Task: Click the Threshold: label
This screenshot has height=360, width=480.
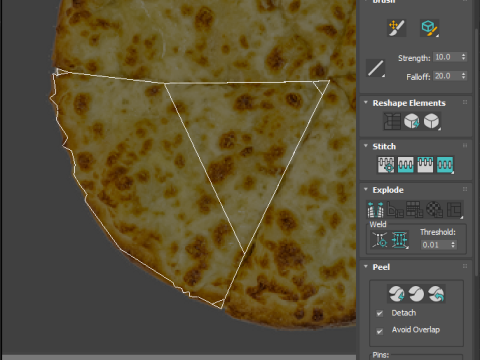Action: (438, 232)
